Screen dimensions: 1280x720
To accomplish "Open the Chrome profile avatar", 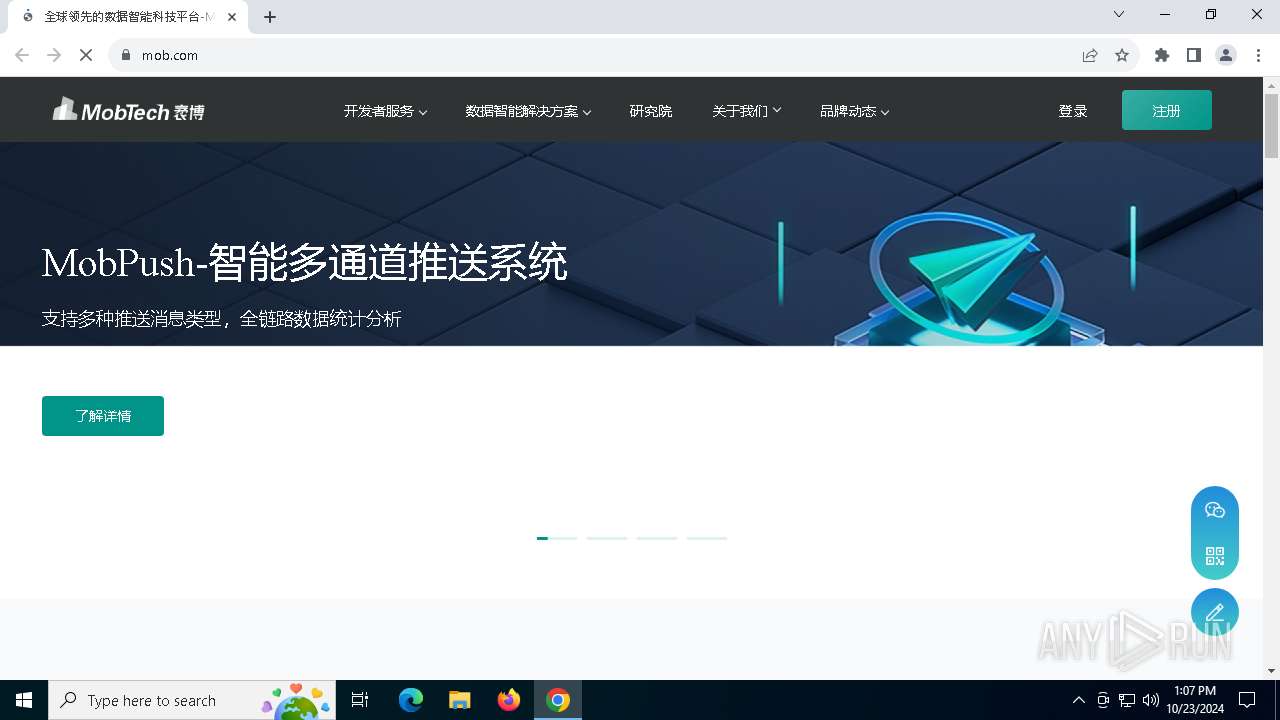I will (1226, 55).
